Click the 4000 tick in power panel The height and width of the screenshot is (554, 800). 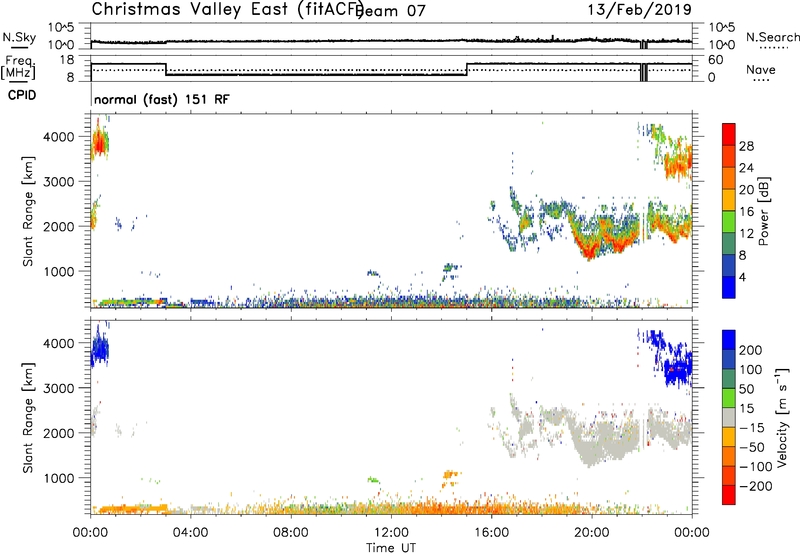coord(61,137)
